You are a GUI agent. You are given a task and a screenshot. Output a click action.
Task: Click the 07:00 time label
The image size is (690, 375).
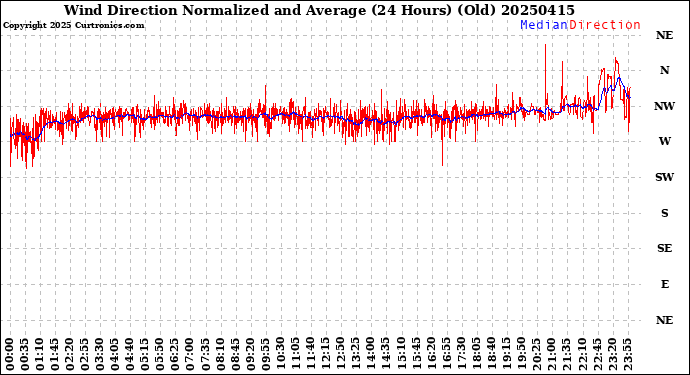tap(191, 354)
